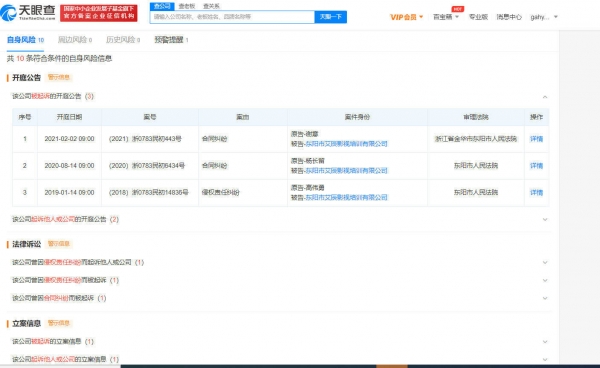Select the 查公司 search tab
This screenshot has height=368, width=600.
pyautogui.click(x=162, y=6)
